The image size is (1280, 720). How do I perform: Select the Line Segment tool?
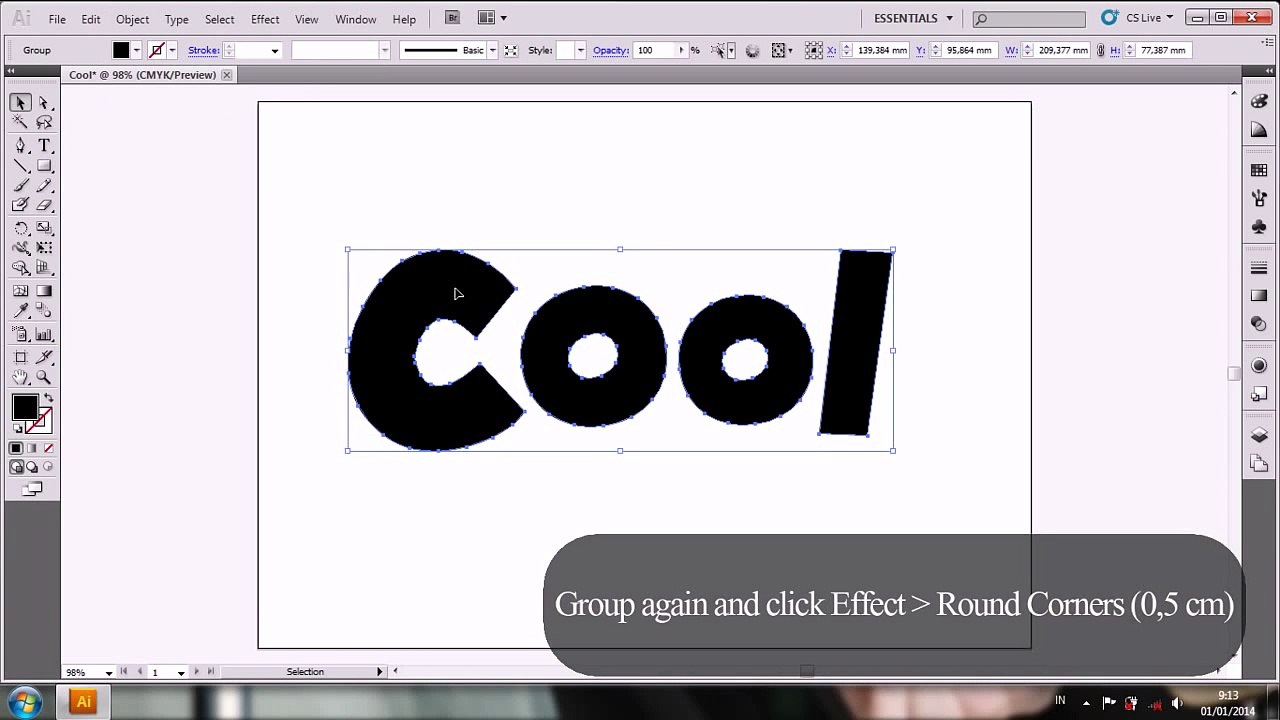pyautogui.click(x=20, y=166)
